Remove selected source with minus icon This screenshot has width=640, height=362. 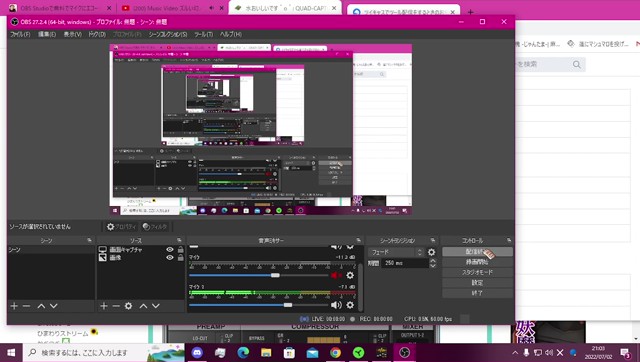tap(116, 306)
